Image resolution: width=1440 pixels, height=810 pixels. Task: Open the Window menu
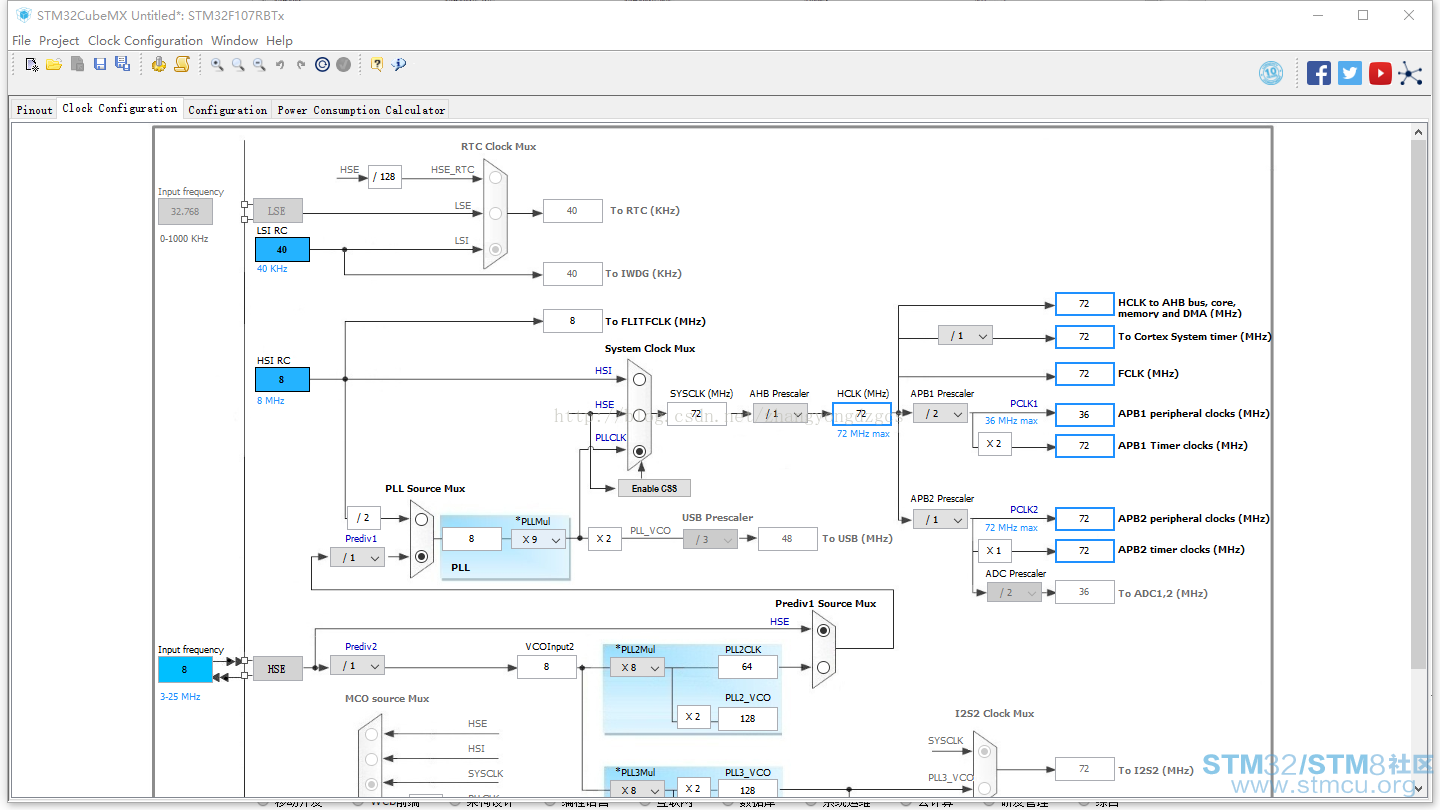pos(234,41)
